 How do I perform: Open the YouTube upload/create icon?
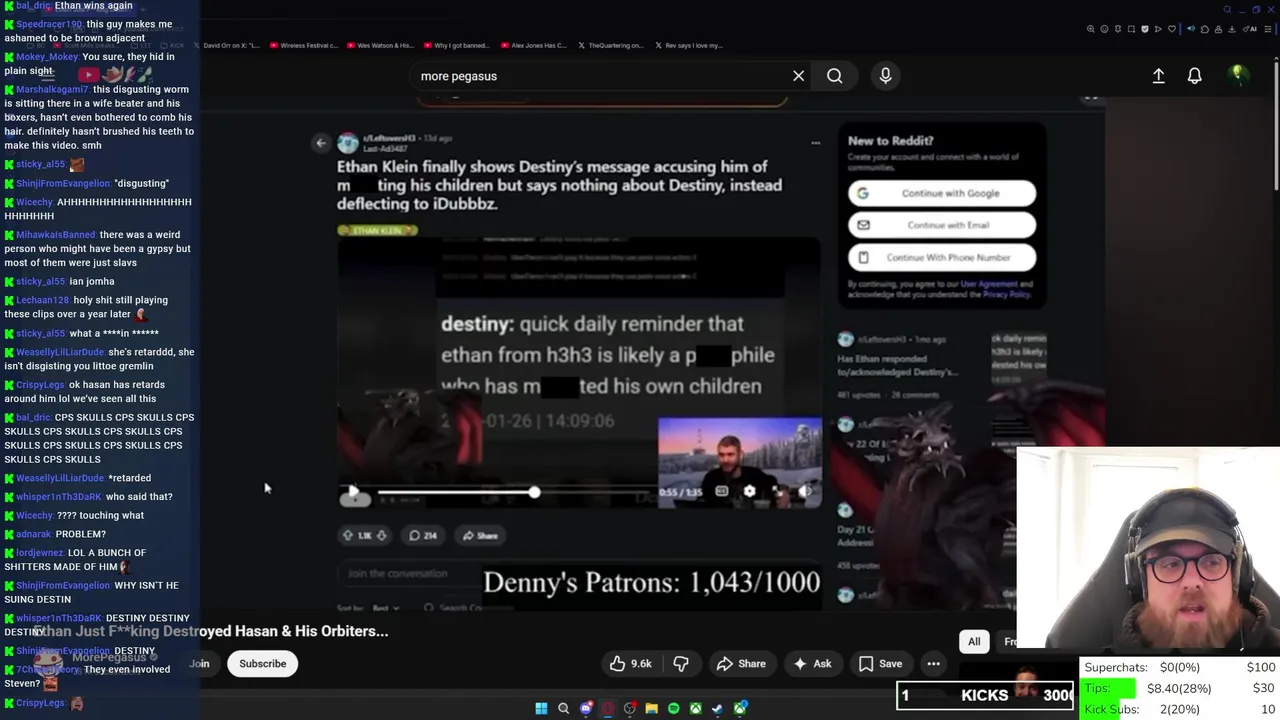point(1158,76)
